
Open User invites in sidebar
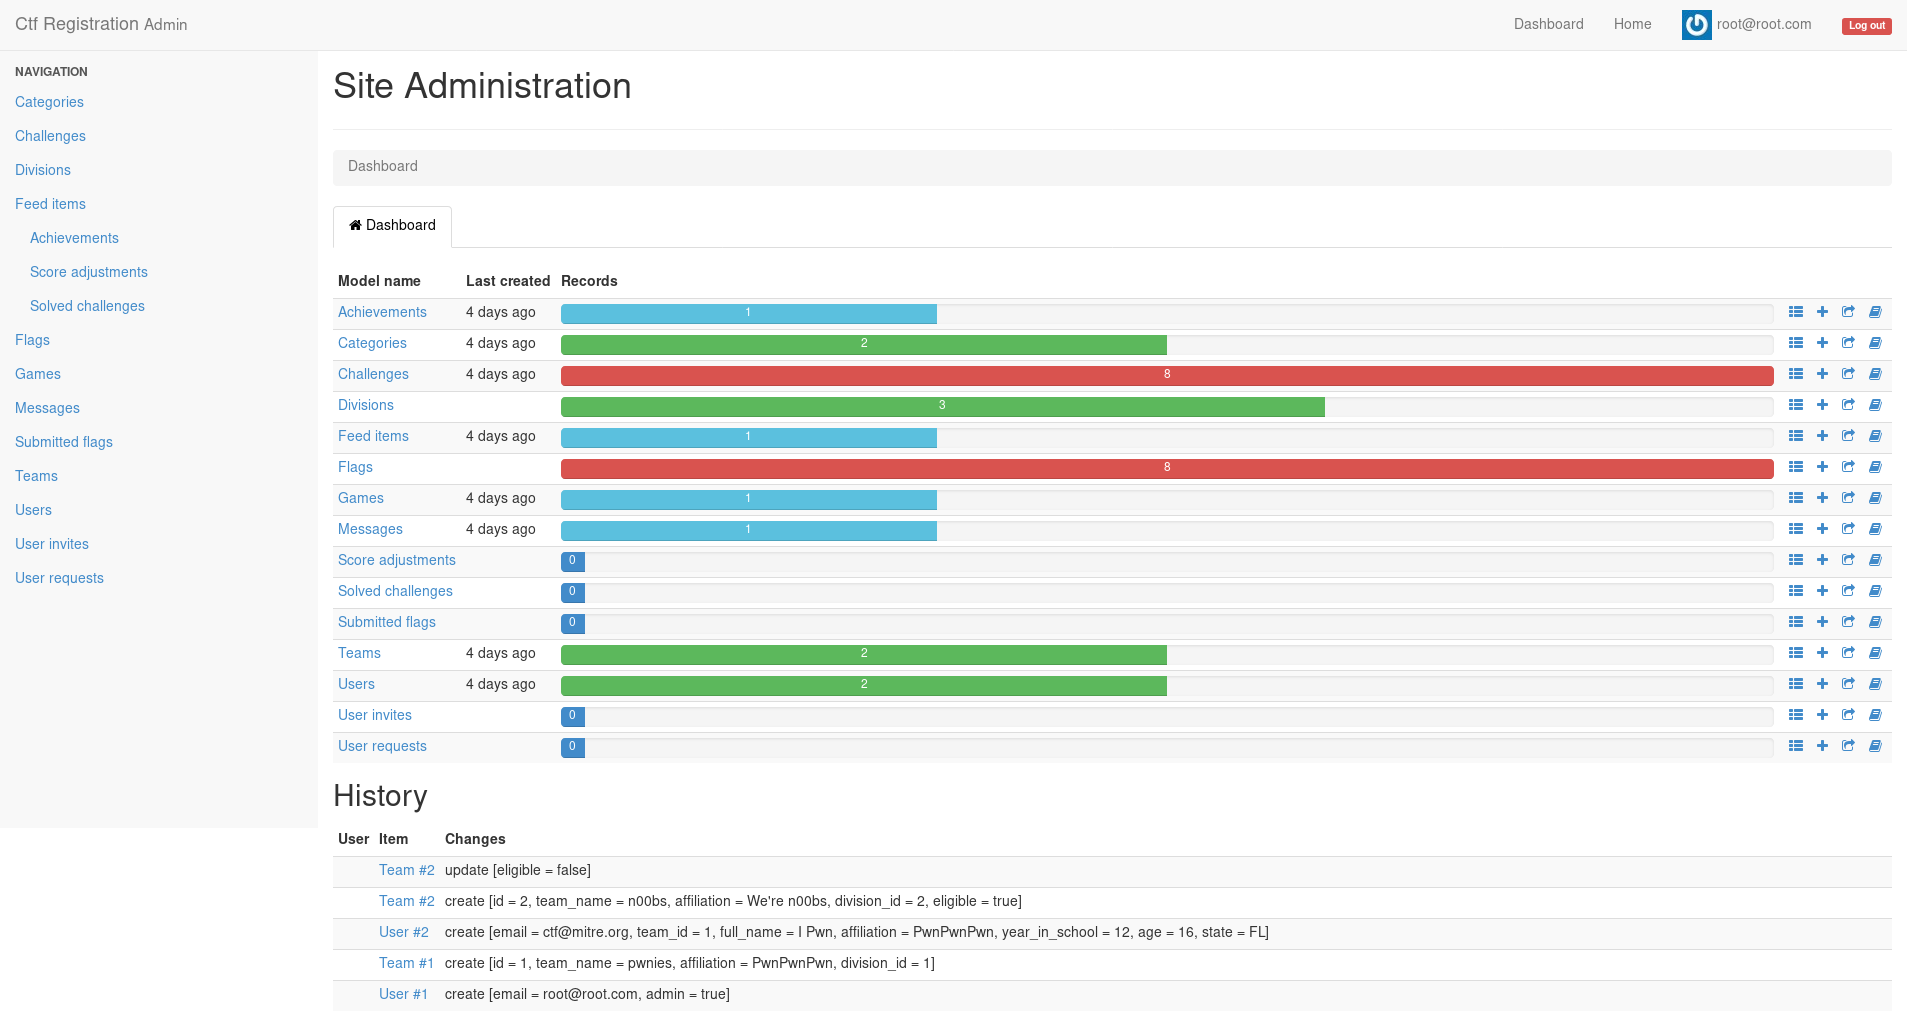[x=52, y=544]
